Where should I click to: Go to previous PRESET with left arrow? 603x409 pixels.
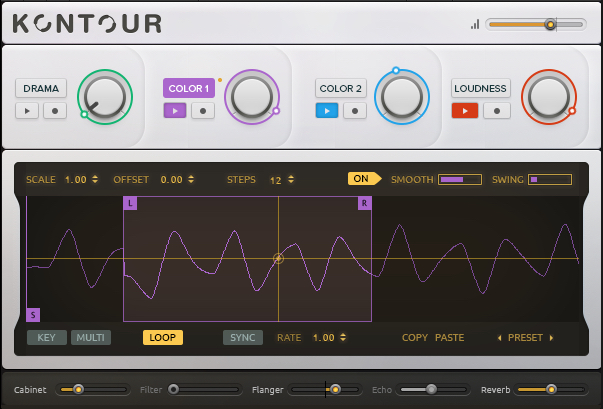[x=499, y=338]
